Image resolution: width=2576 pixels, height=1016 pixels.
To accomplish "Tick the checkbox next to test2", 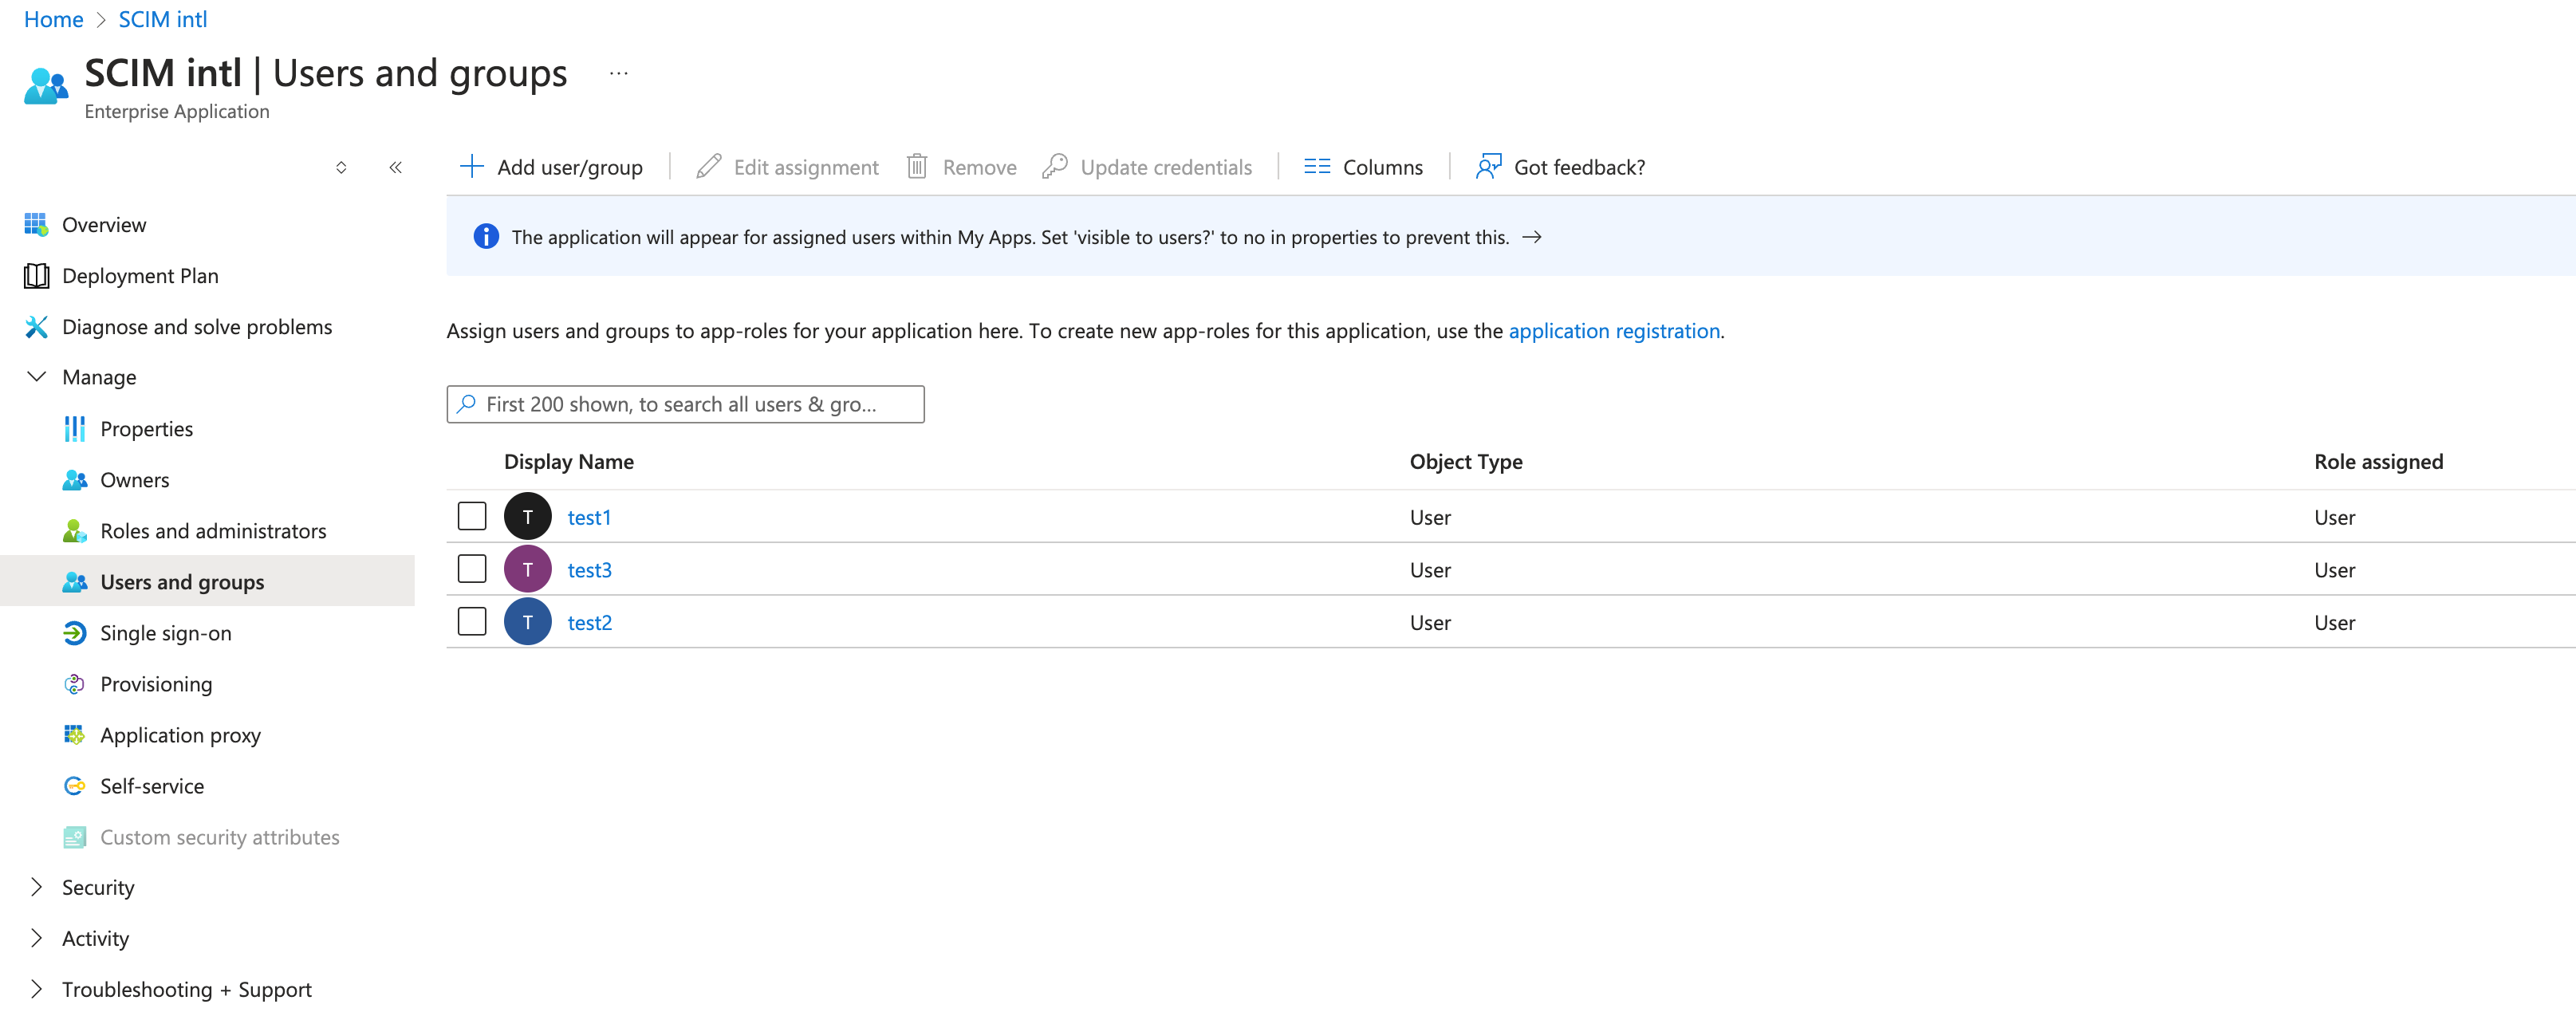I will (472, 622).
